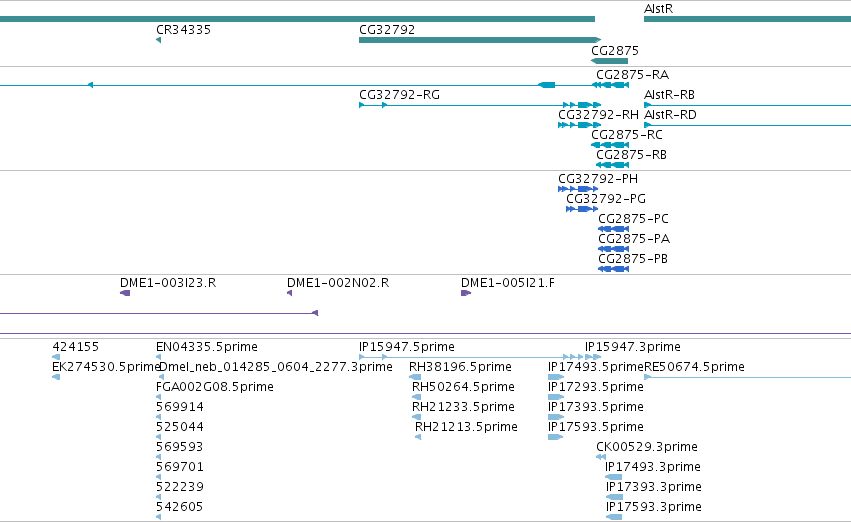Select the EK274530.5prime EST marker

click(56, 377)
